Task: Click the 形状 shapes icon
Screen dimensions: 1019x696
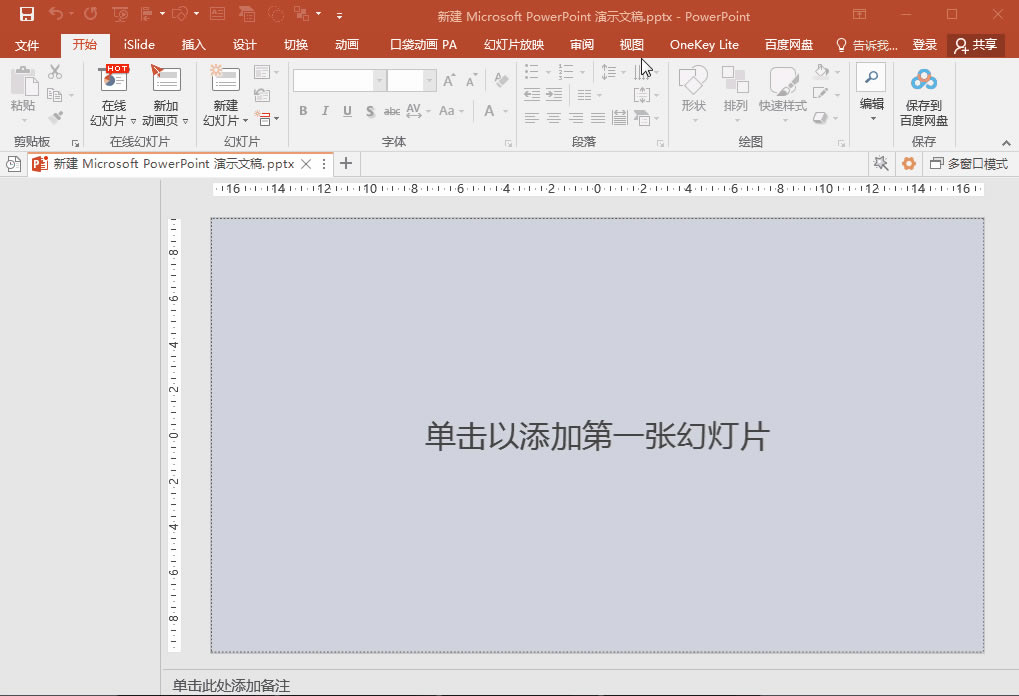Action: (693, 81)
